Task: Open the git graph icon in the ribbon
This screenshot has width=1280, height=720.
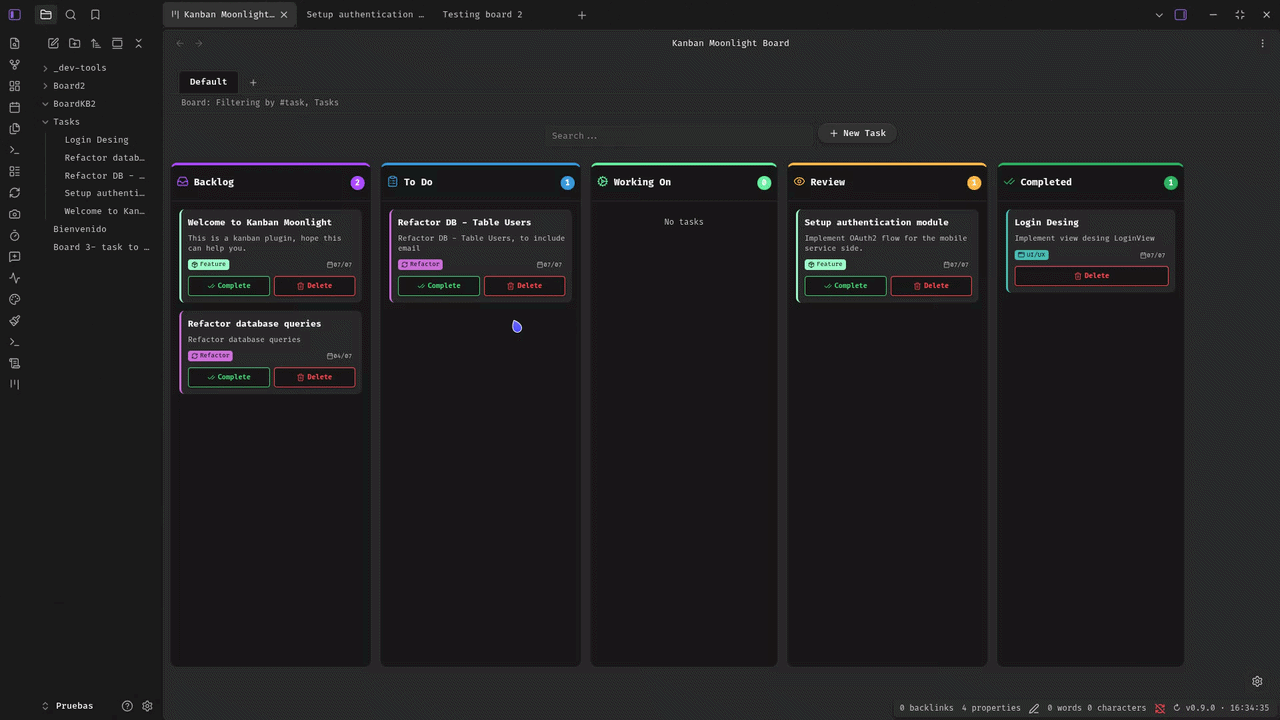Action: tap(14, 65)
